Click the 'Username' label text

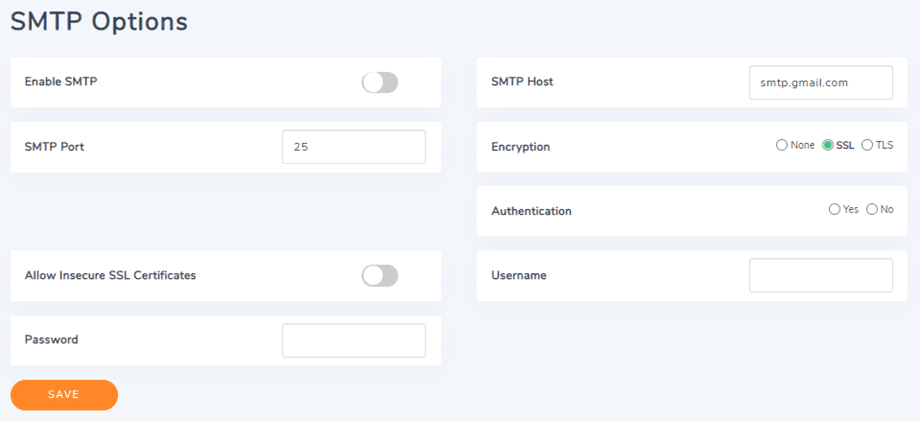point(519,275)
